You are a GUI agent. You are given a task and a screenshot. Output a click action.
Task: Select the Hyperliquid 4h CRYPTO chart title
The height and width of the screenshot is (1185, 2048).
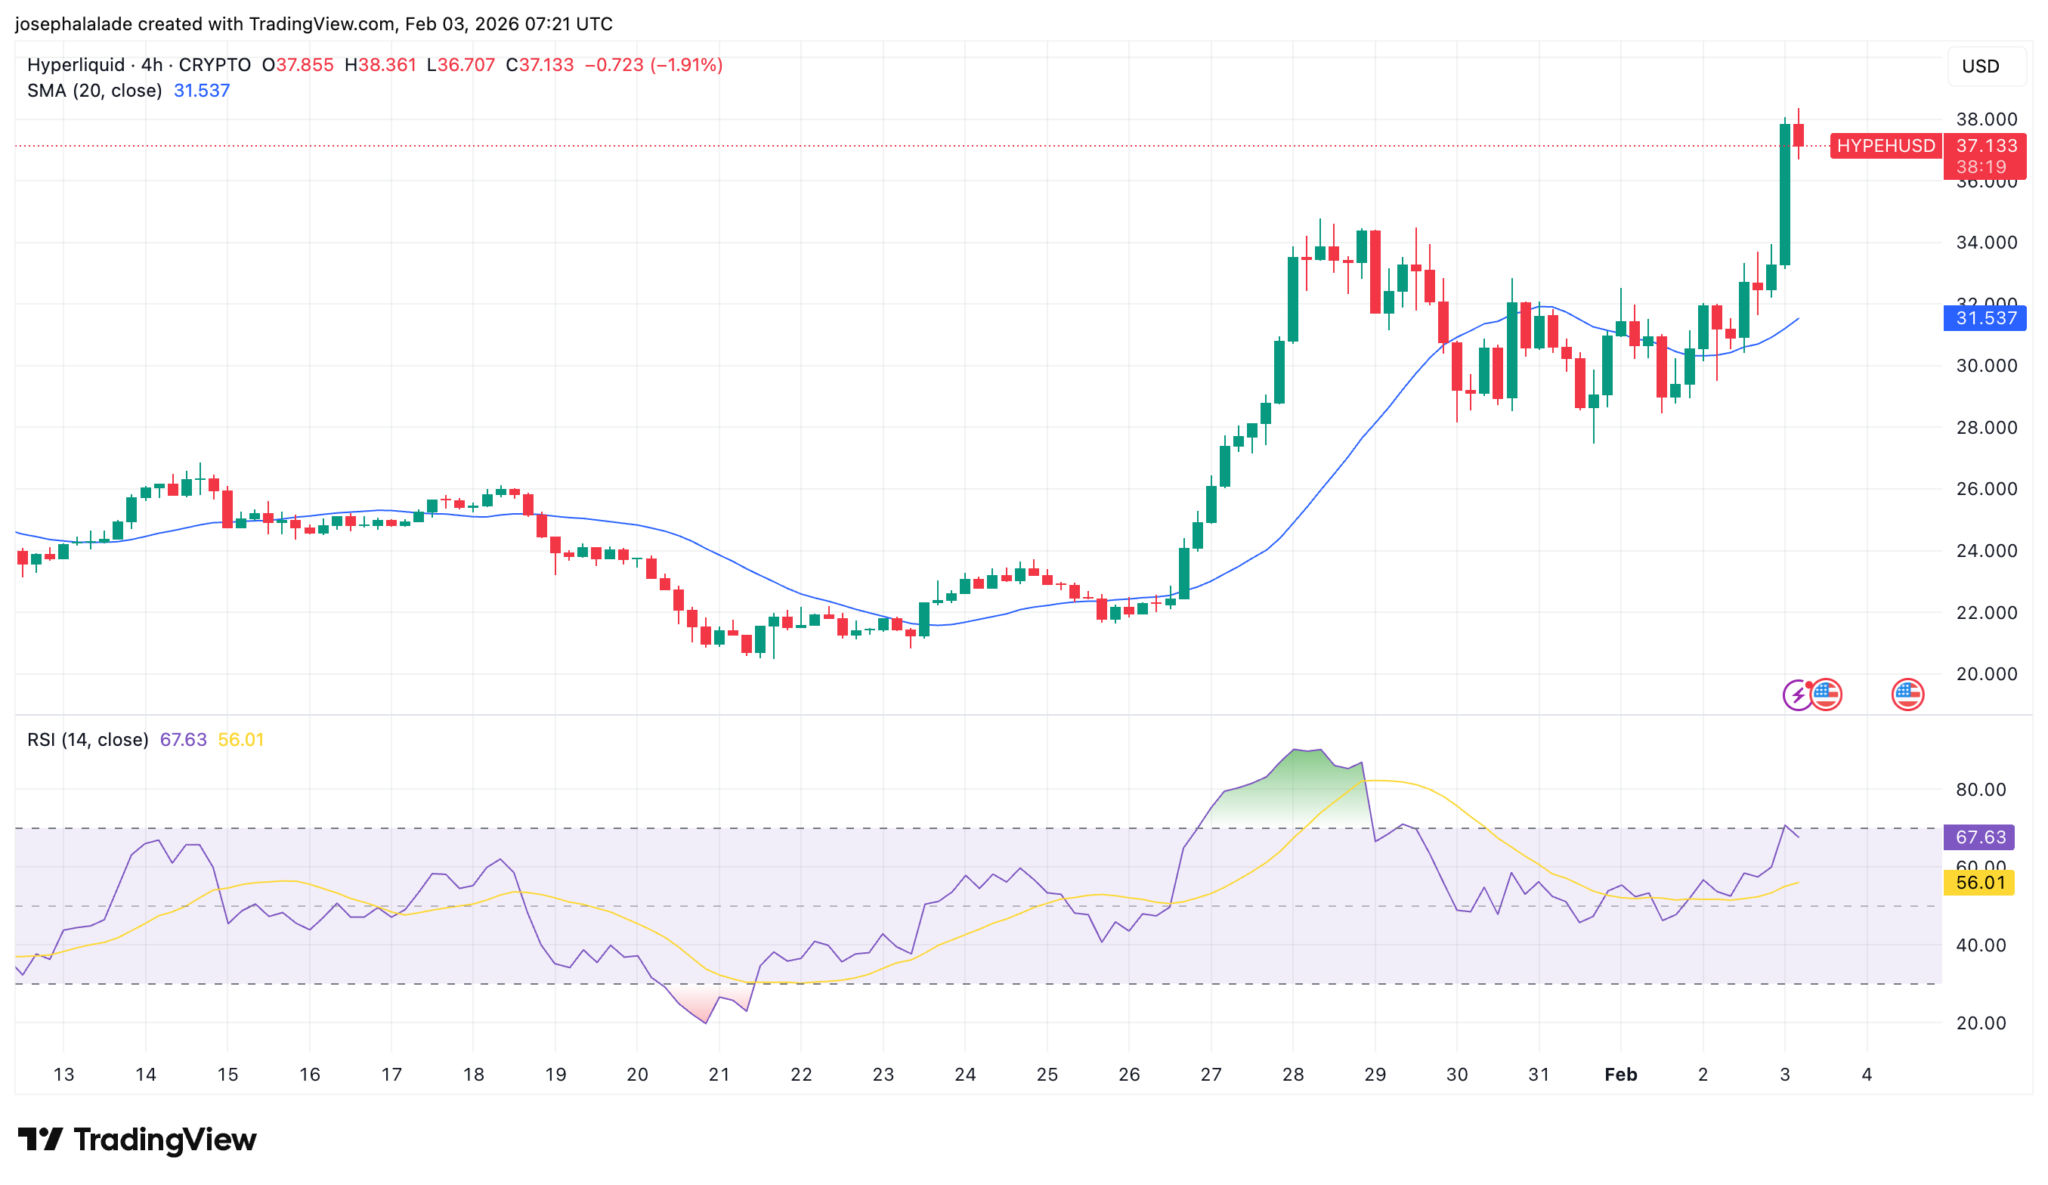coord(139,65)
